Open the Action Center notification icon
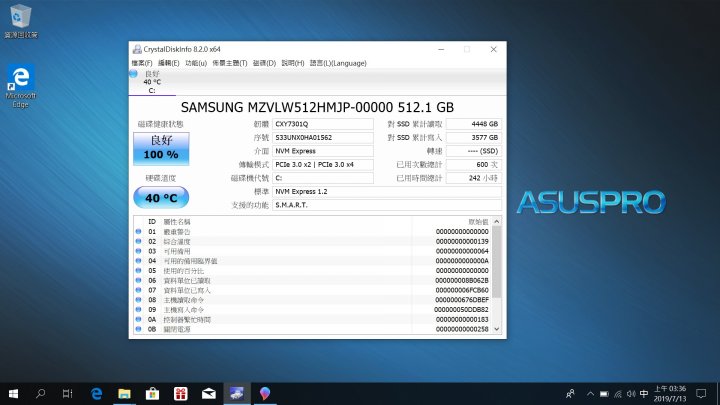The height and width of the screenshot is (405, 720). click(701, 394)
